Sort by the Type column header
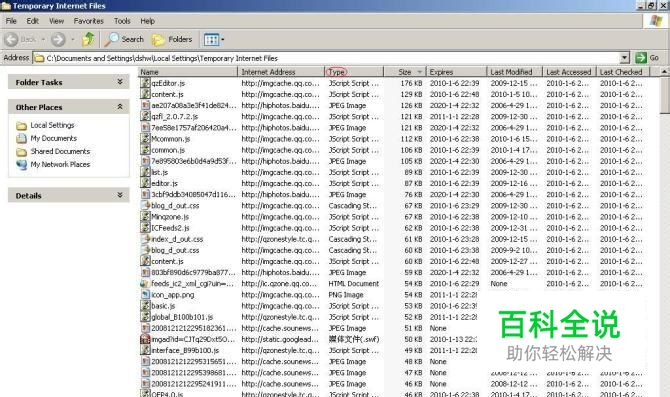 pyautogui.click(x=354, y=72)
